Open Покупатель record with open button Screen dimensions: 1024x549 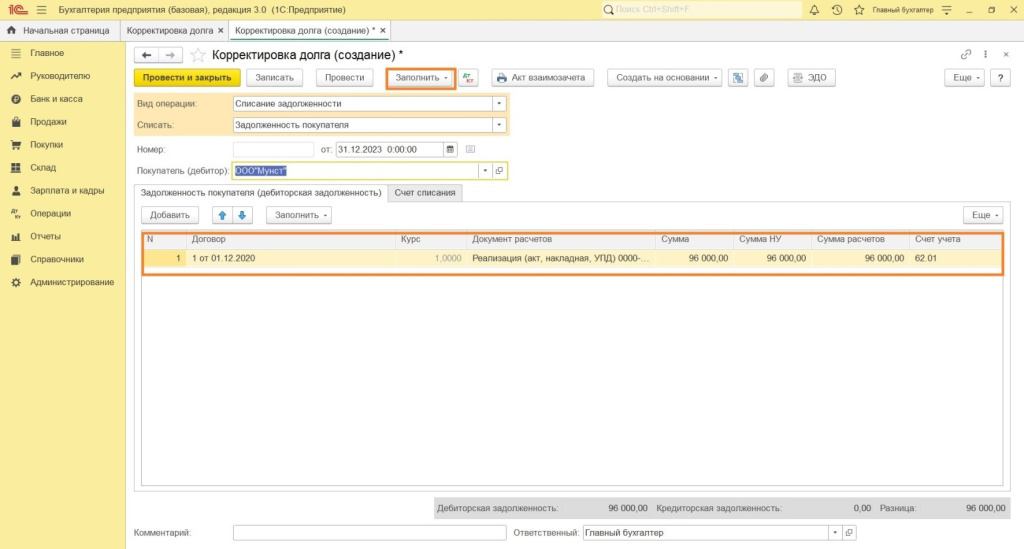point(499,171)
